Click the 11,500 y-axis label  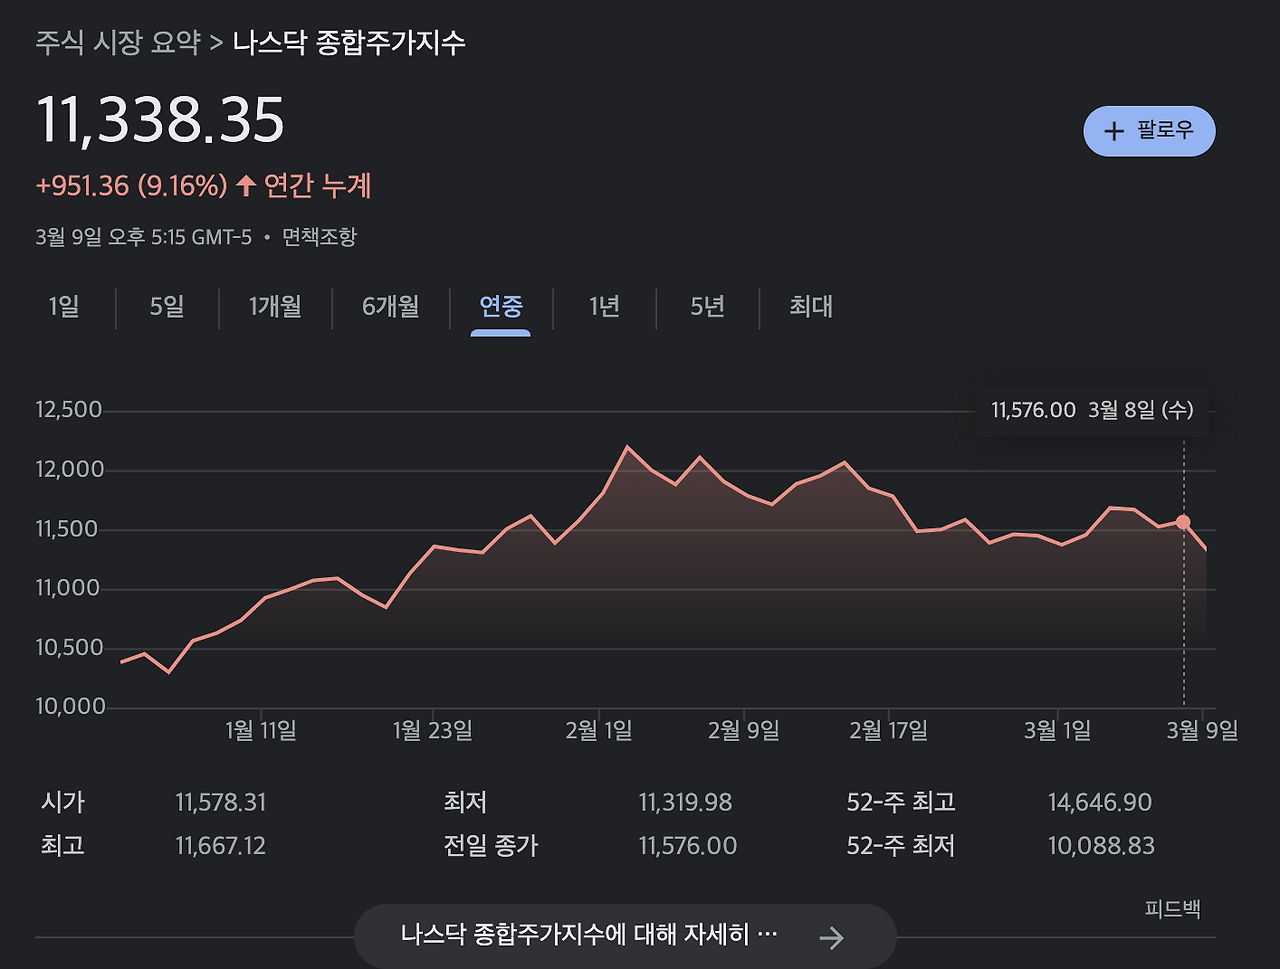tap(67, 529)
